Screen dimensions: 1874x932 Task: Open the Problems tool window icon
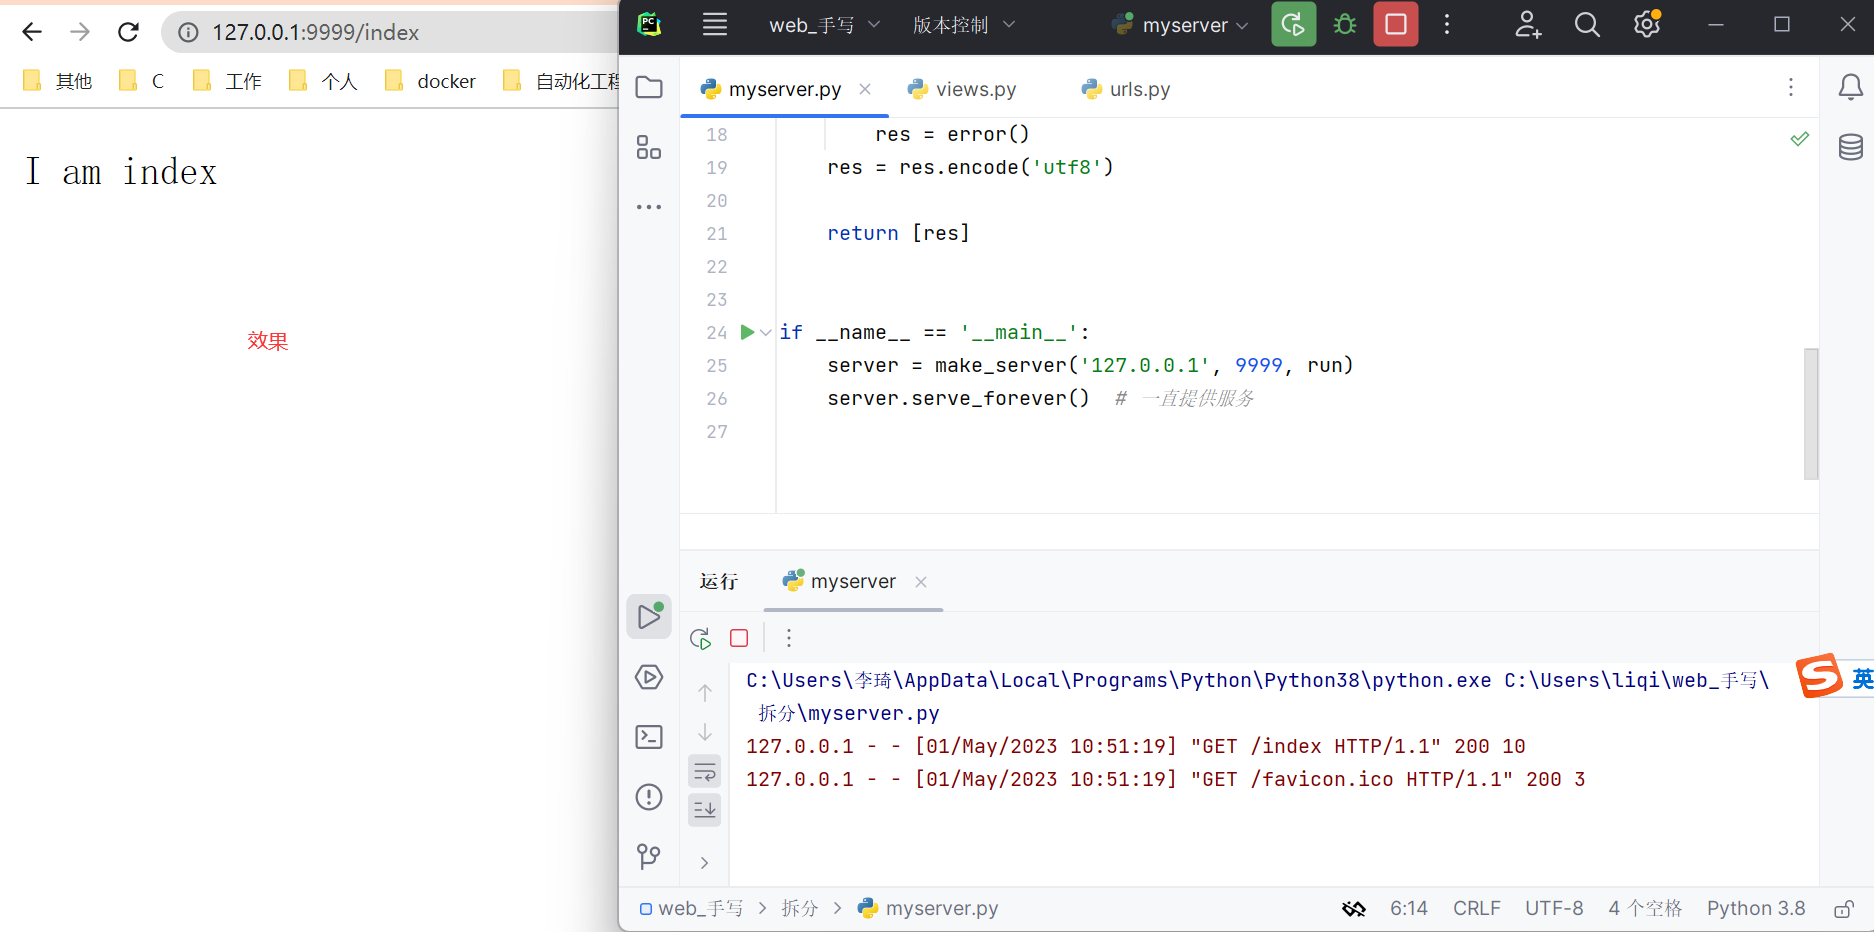(x=649, y=797)
